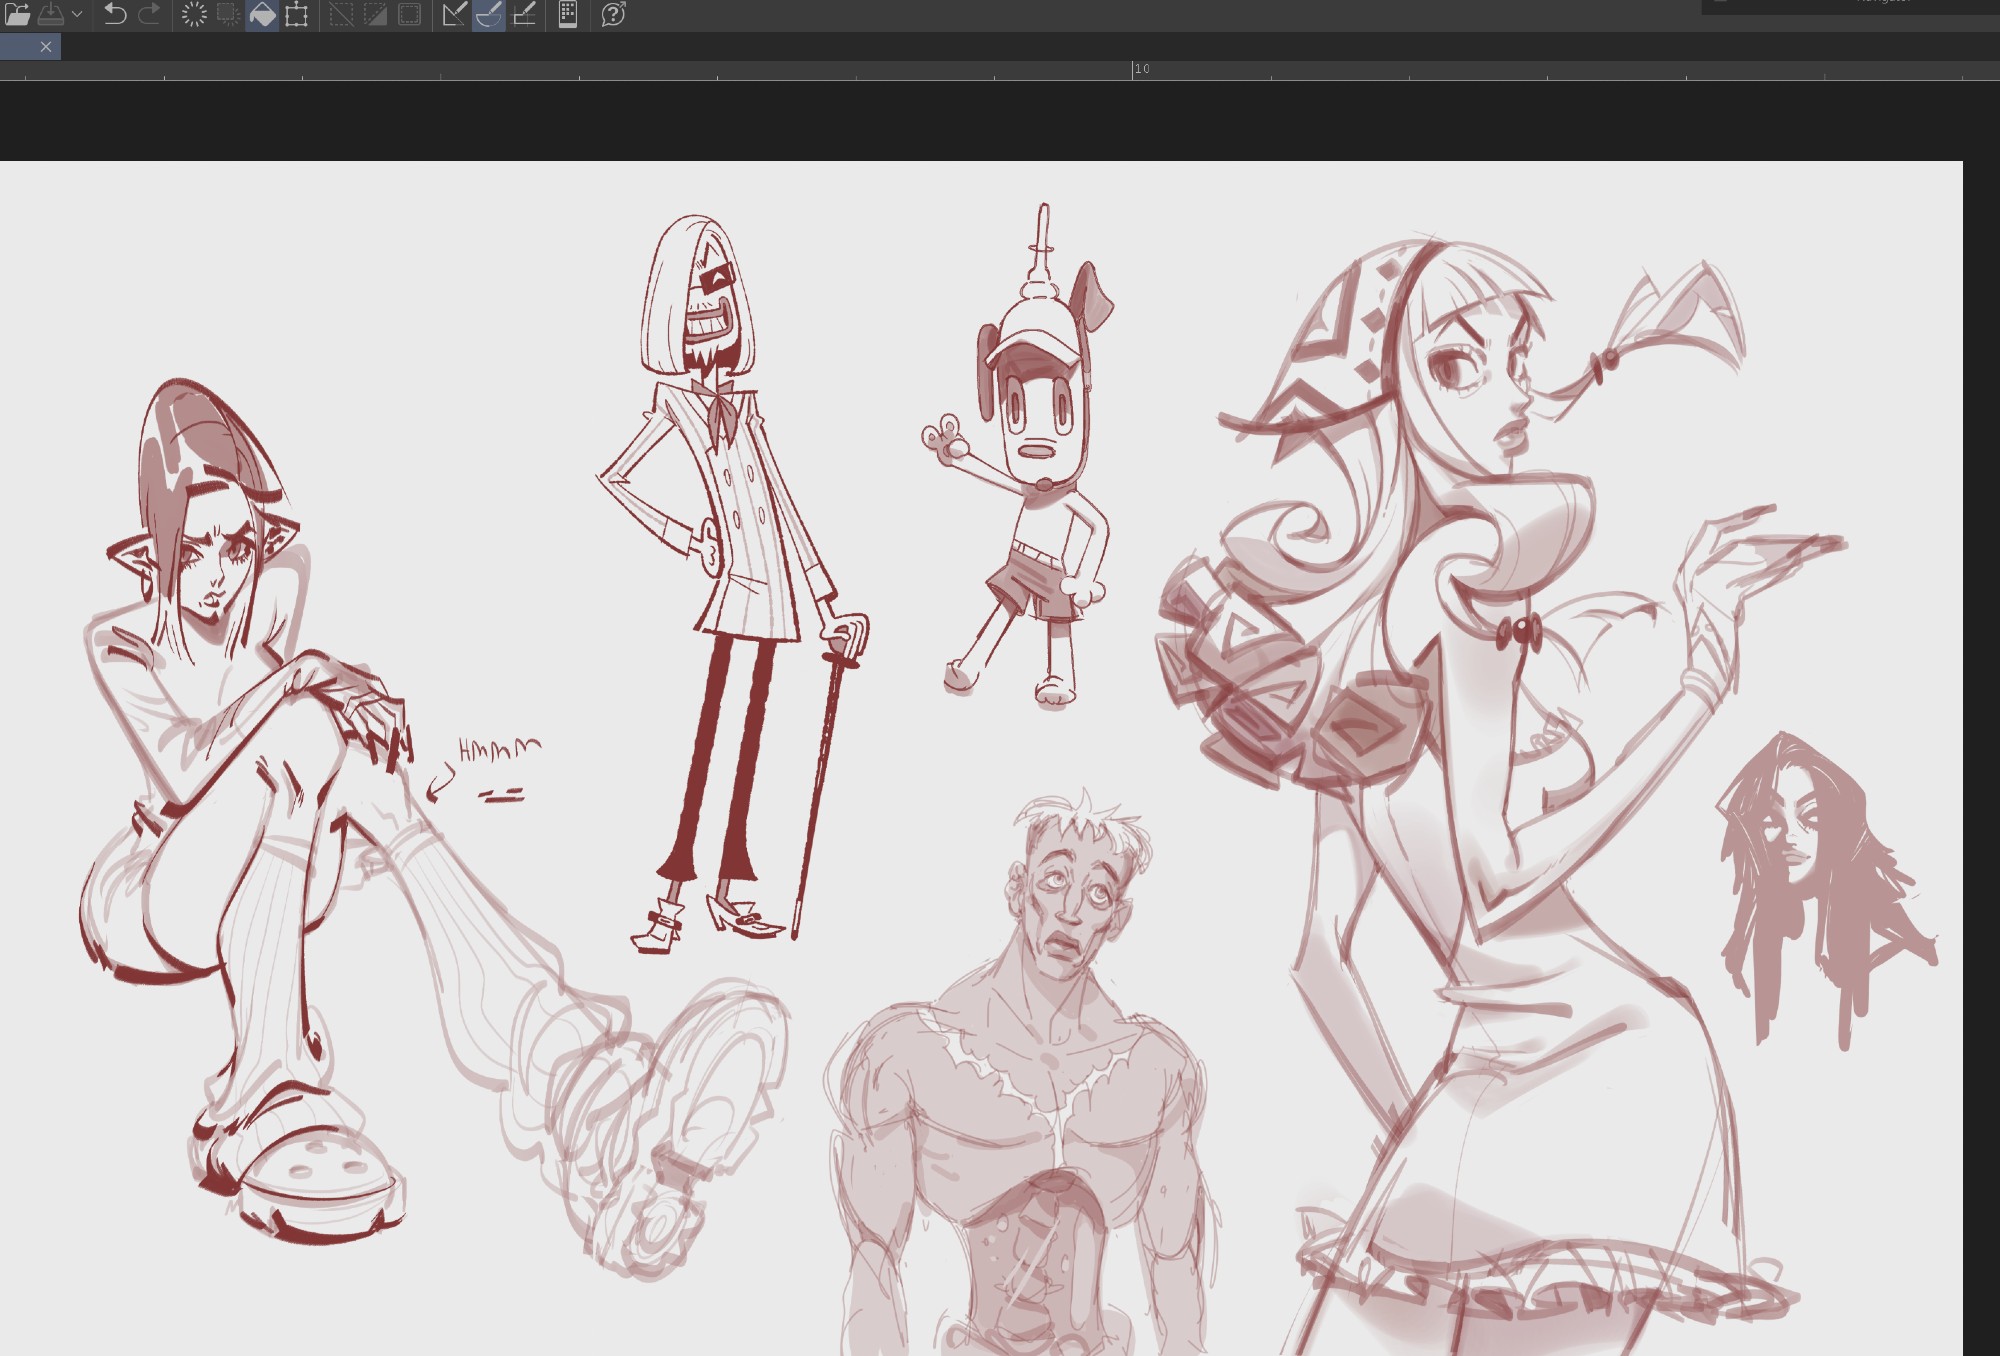The image size is (2000, 1356).
Task: Close the open canvas tab
Action: (x=46, y=47)
